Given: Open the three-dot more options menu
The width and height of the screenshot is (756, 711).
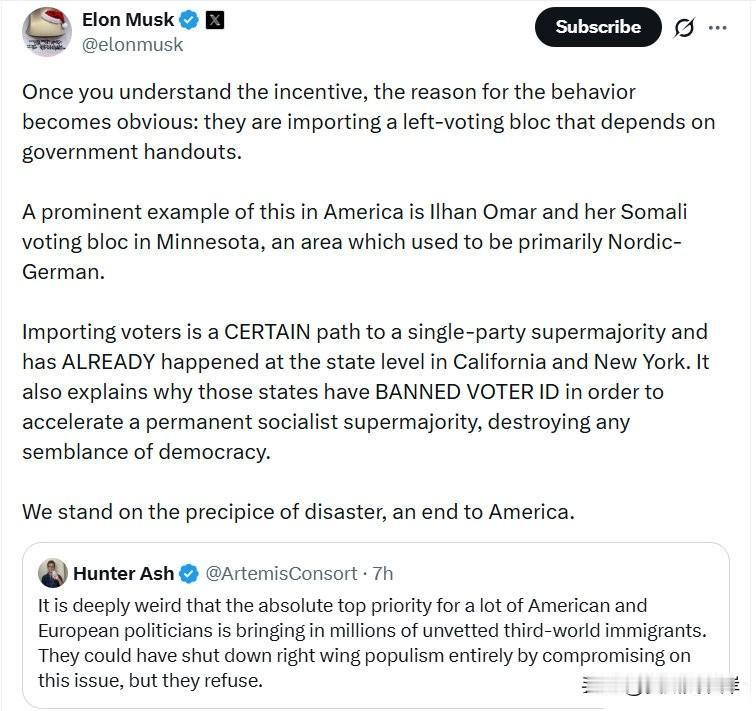Looking at the screenshot, I should (717, 28).
